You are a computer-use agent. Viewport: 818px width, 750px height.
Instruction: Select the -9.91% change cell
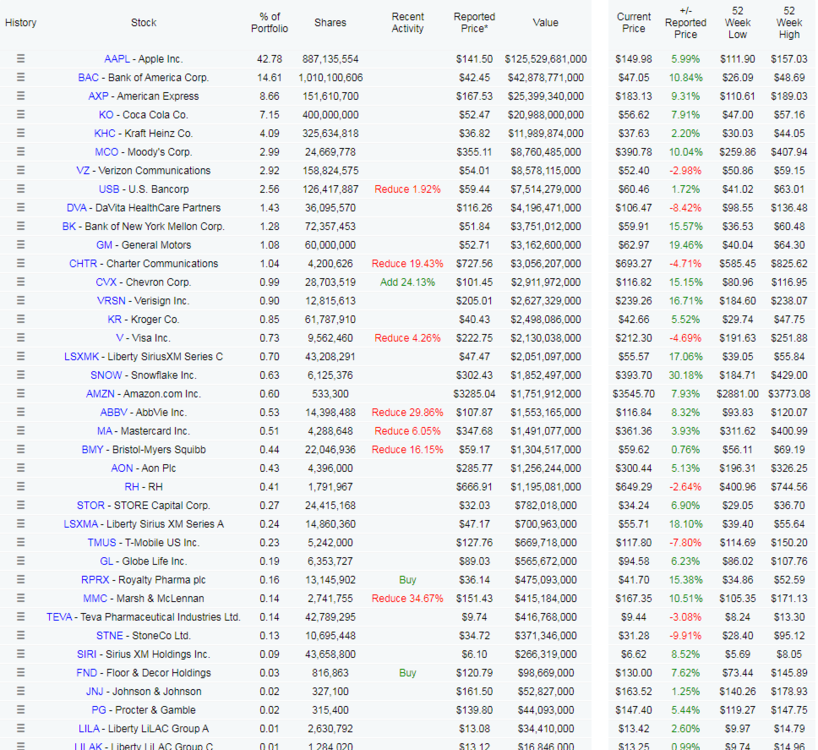point(685,636)
